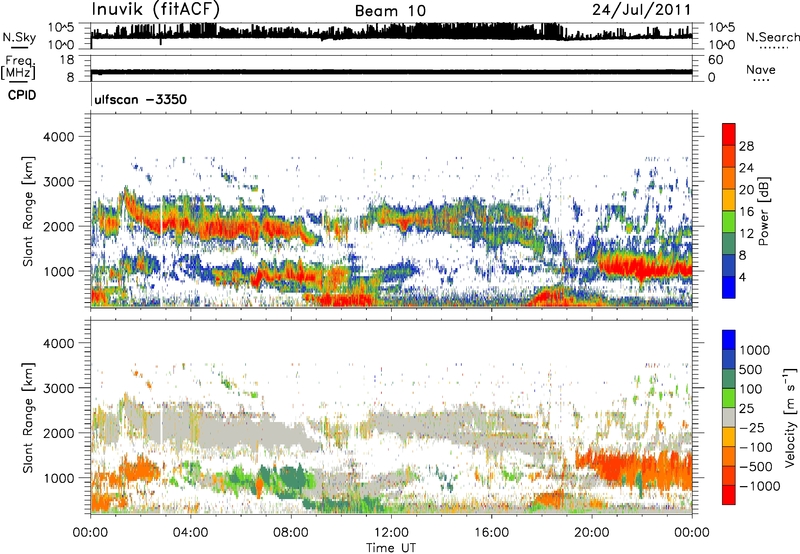Click the "-500" label on velocity color bar
Image resolution: width=800 pixels, height=554 pixels.
[756, 467]
